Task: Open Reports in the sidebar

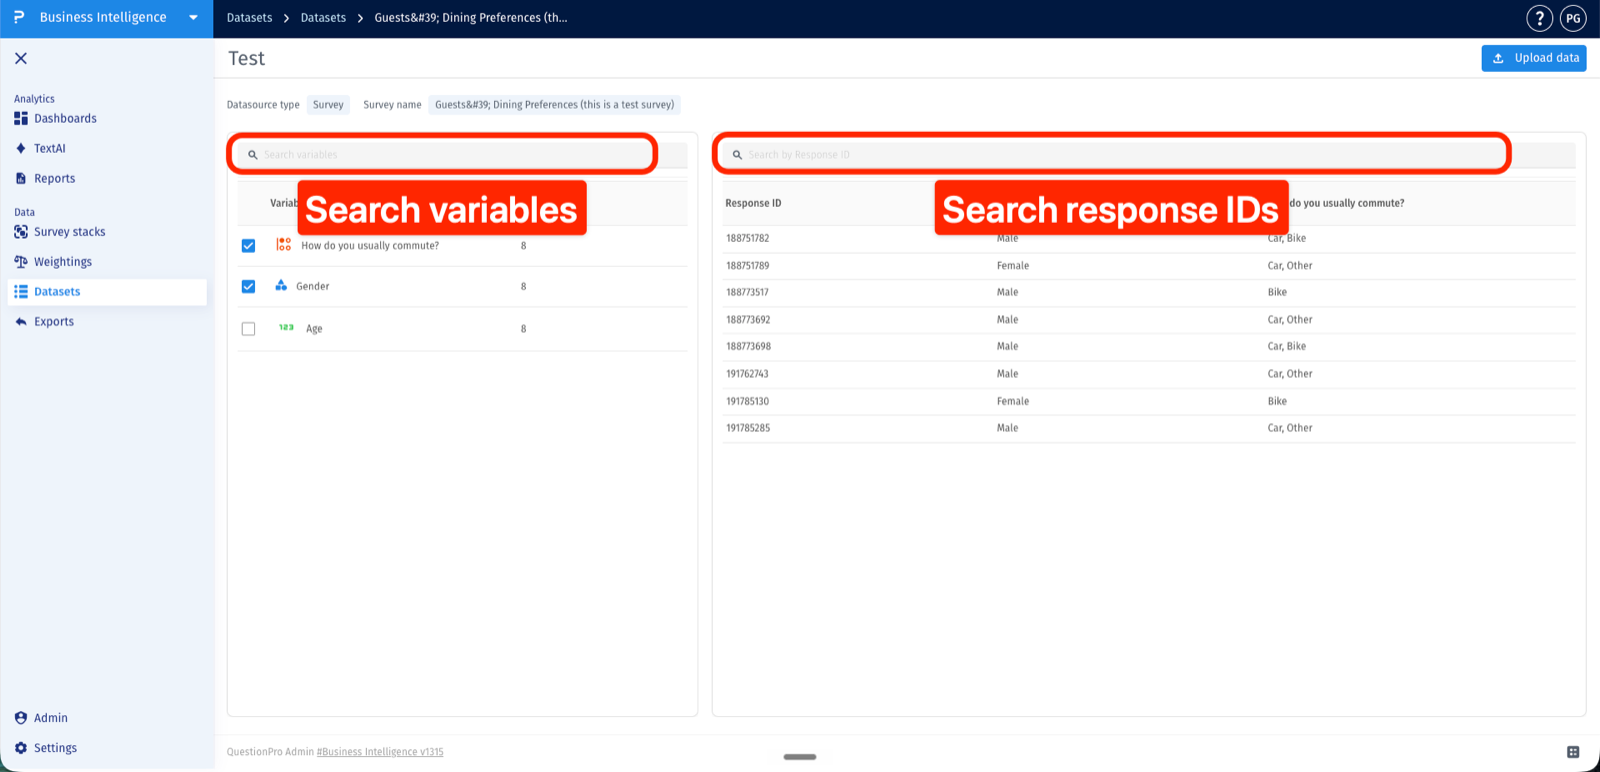Action: [55, 178]
